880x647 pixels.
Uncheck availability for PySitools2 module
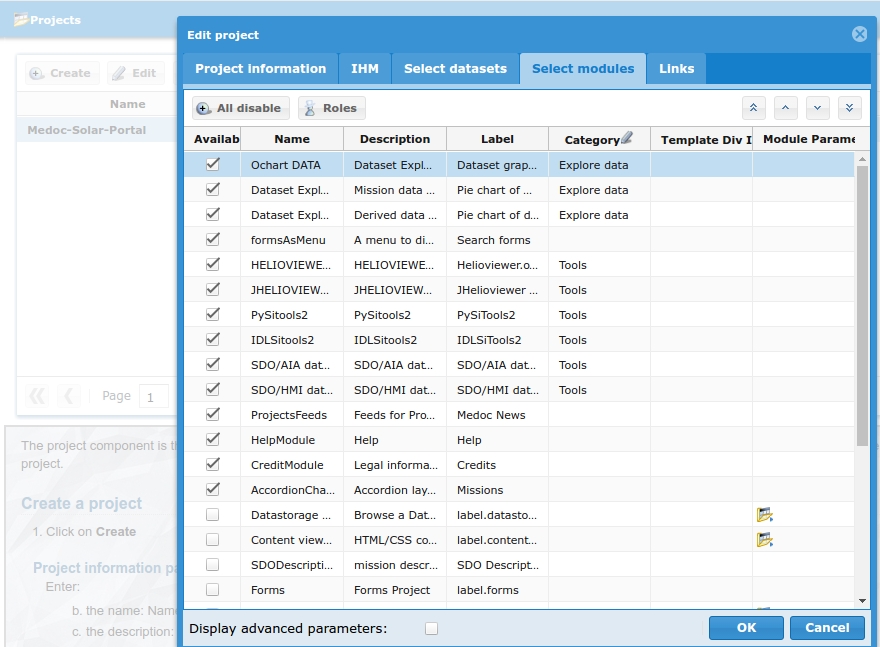213,315
